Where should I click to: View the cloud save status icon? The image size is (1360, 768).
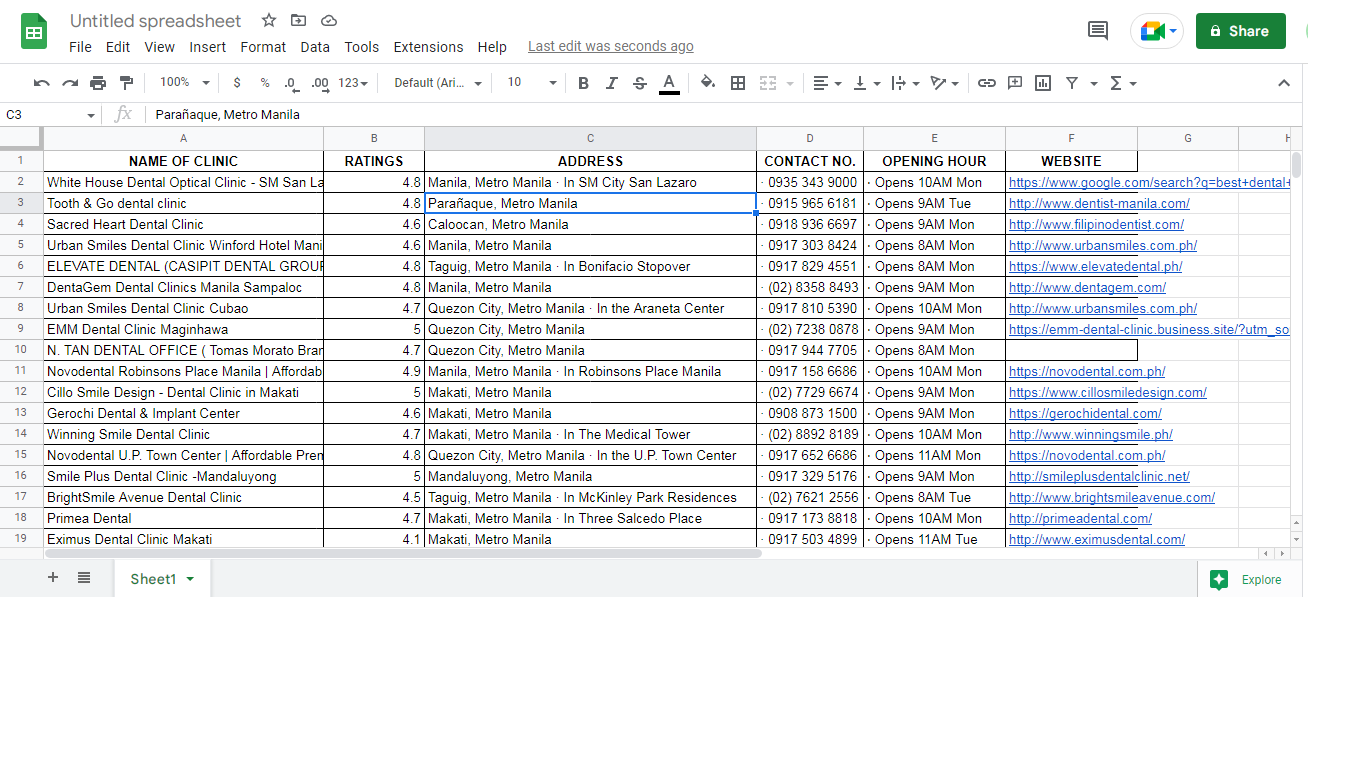tap(329, 21)
